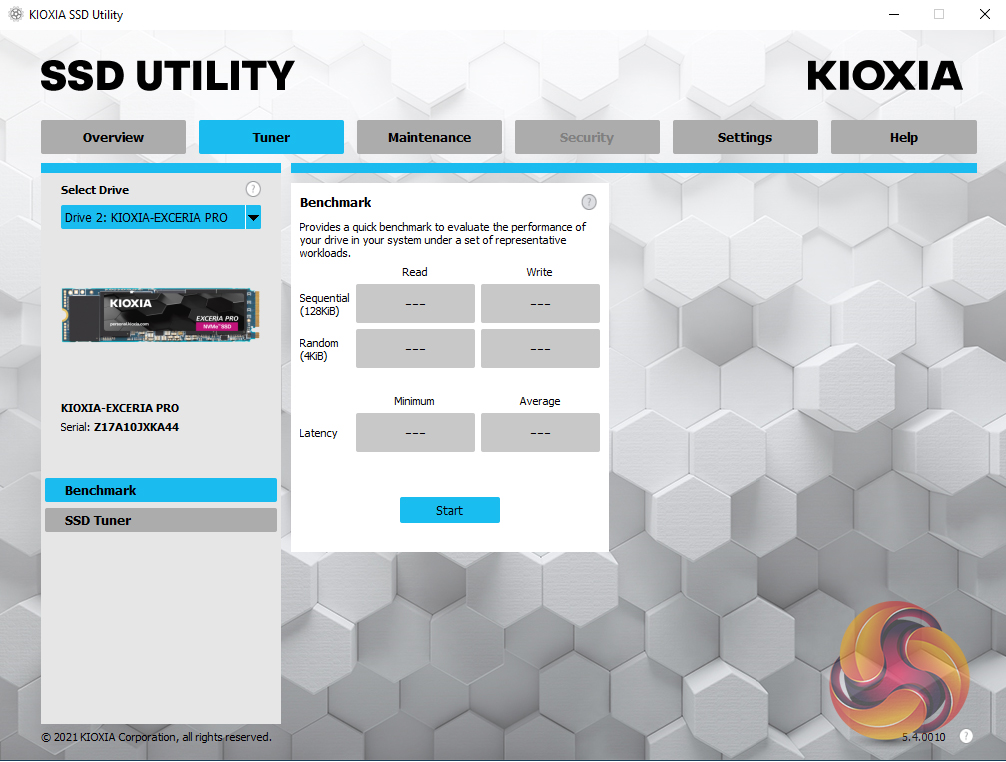This screenshot has height=762, width=1006.
Task: Click the Select Drive help question icon
Action: click(253, 189)
